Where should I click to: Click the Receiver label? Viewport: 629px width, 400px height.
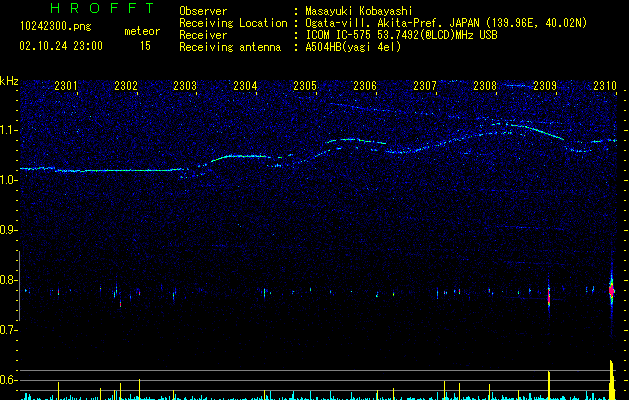203,35
